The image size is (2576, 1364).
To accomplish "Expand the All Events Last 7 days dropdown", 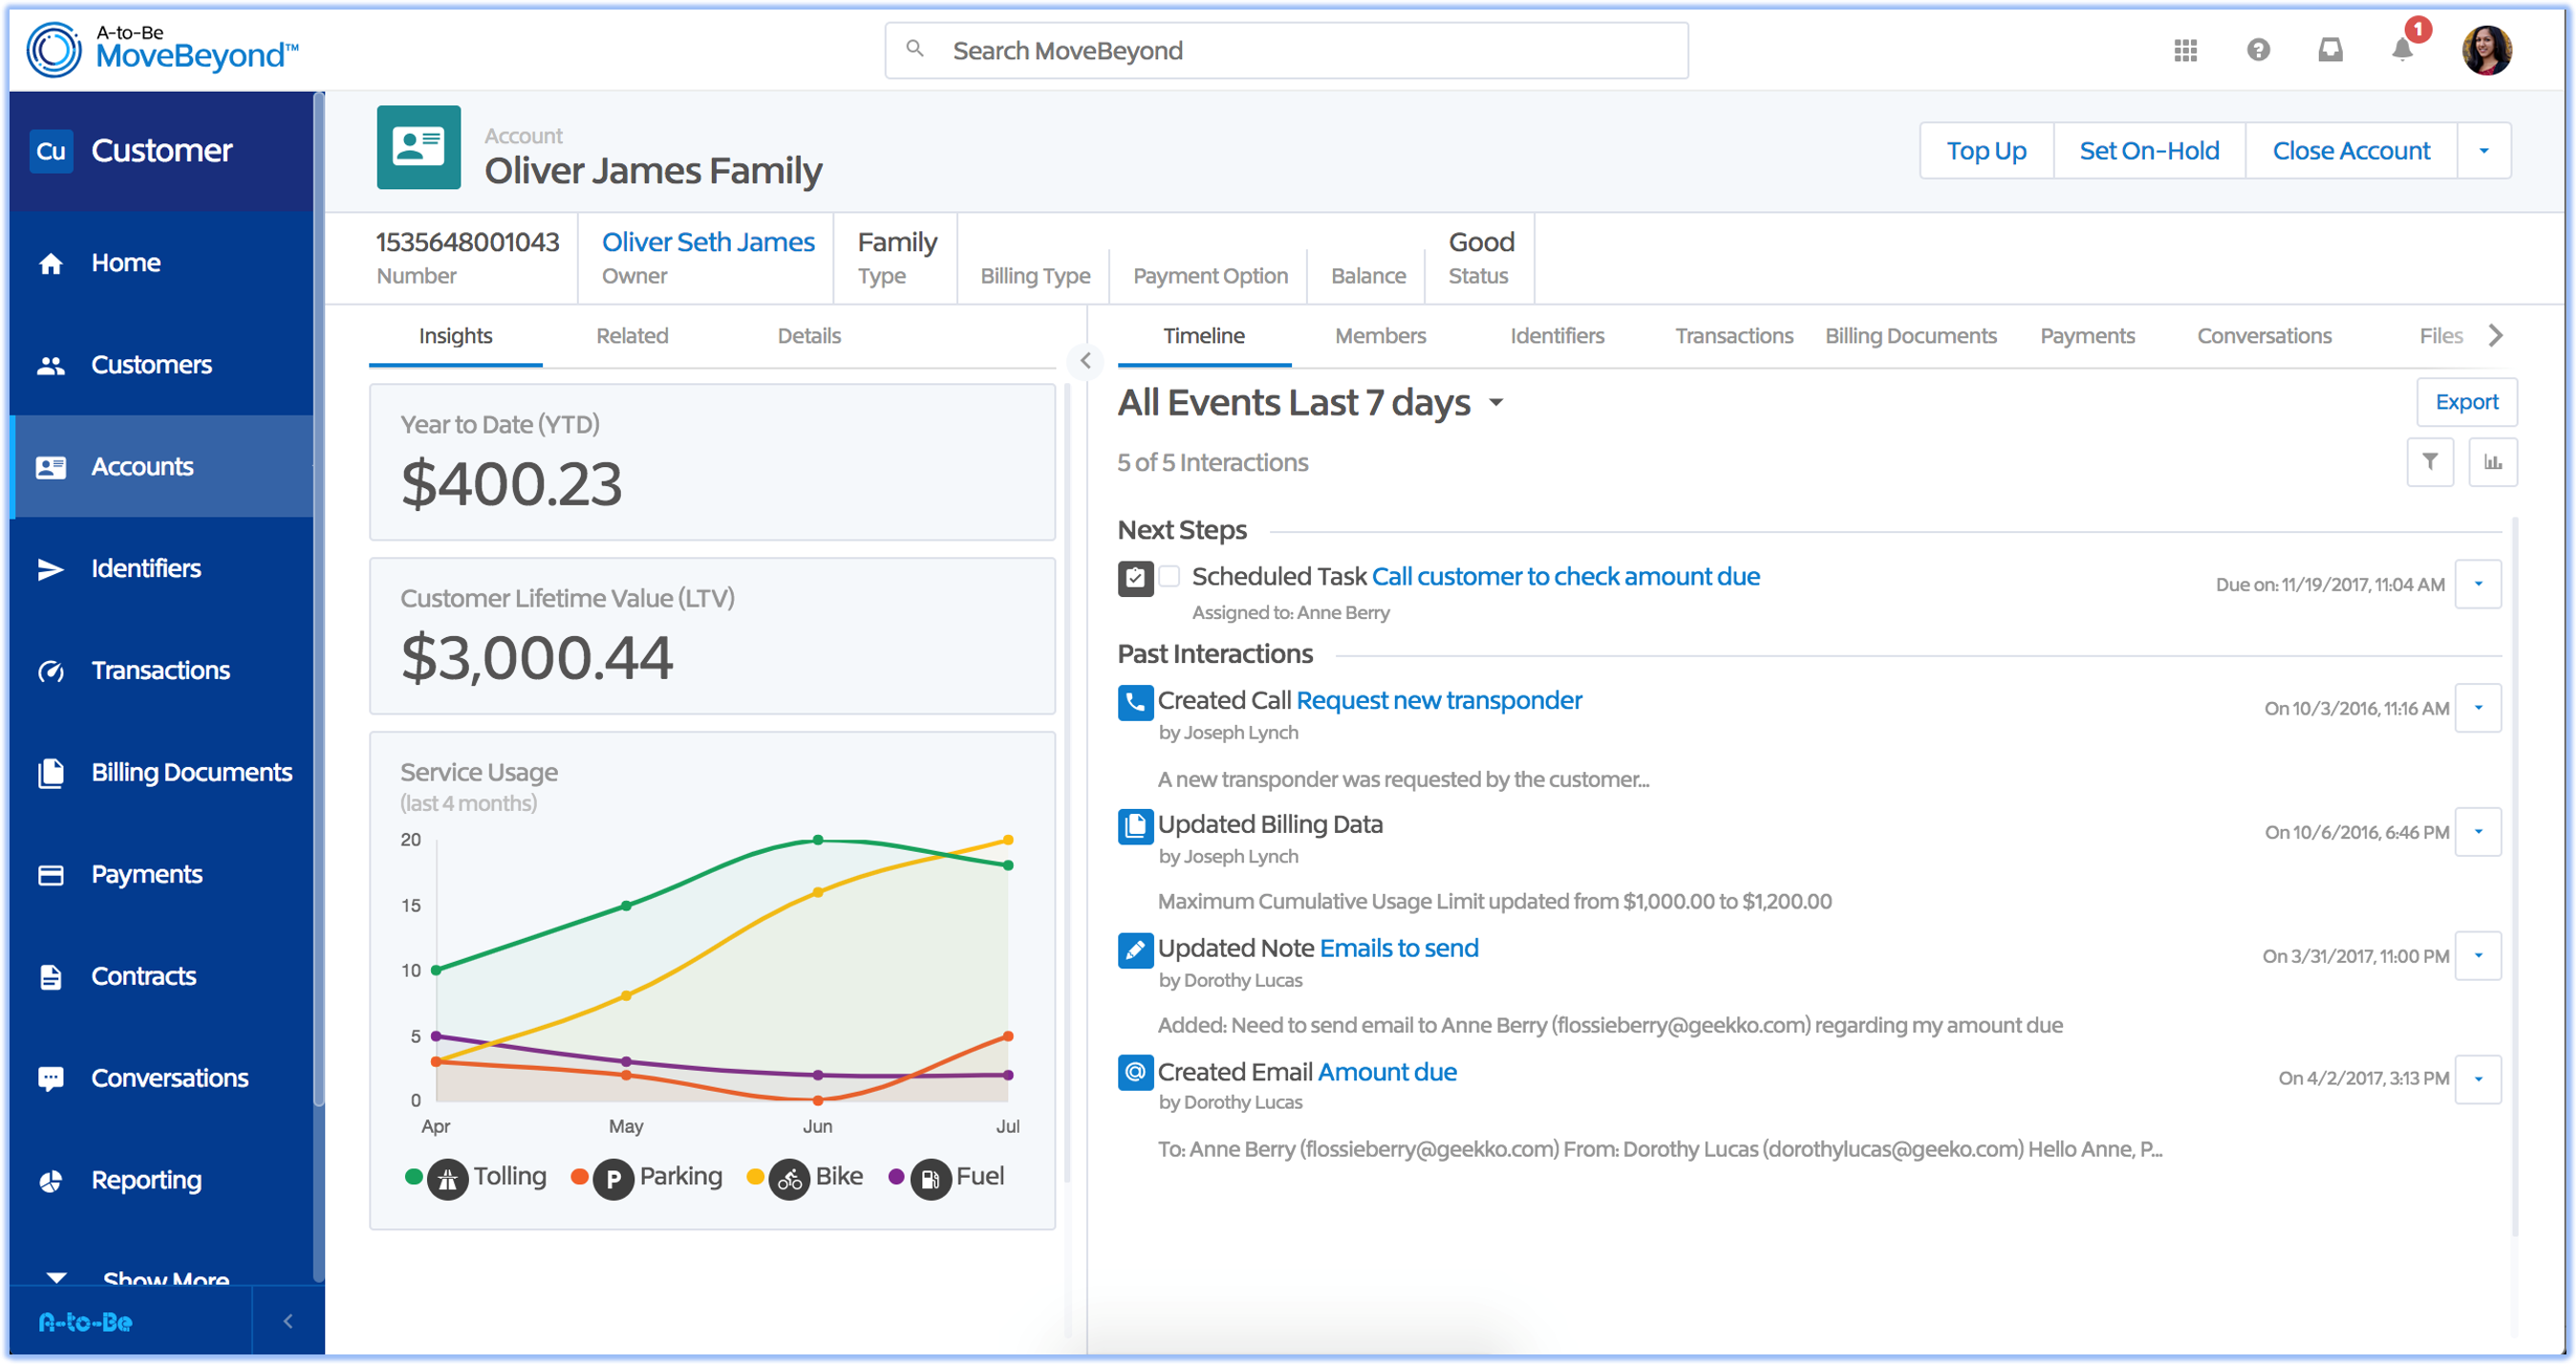I will (1496, 403).
